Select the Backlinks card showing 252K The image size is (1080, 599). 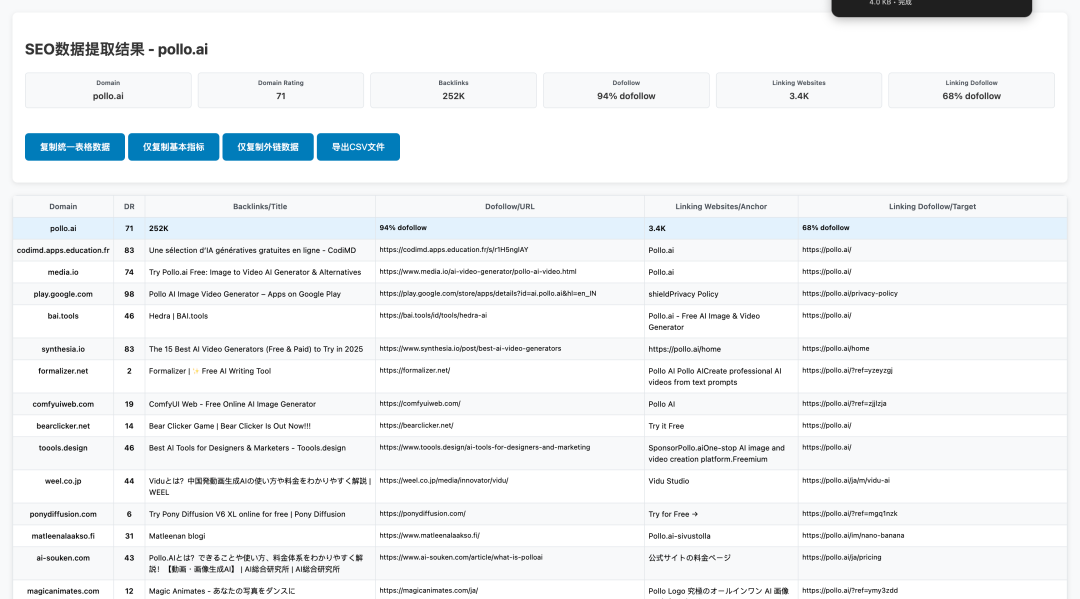(x=453, y=90)
